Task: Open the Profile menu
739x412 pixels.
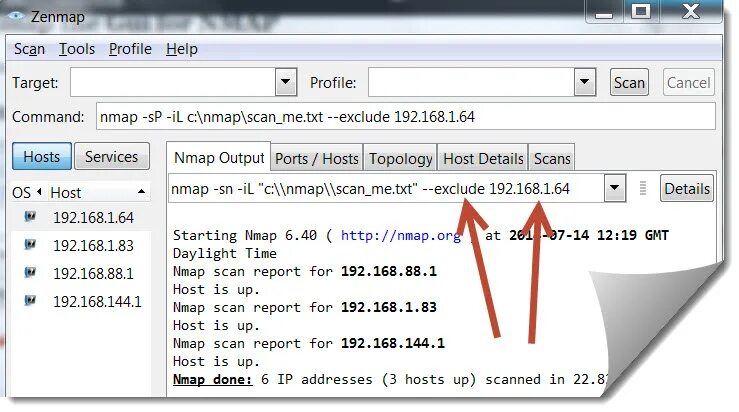Action: pos(130,49)
